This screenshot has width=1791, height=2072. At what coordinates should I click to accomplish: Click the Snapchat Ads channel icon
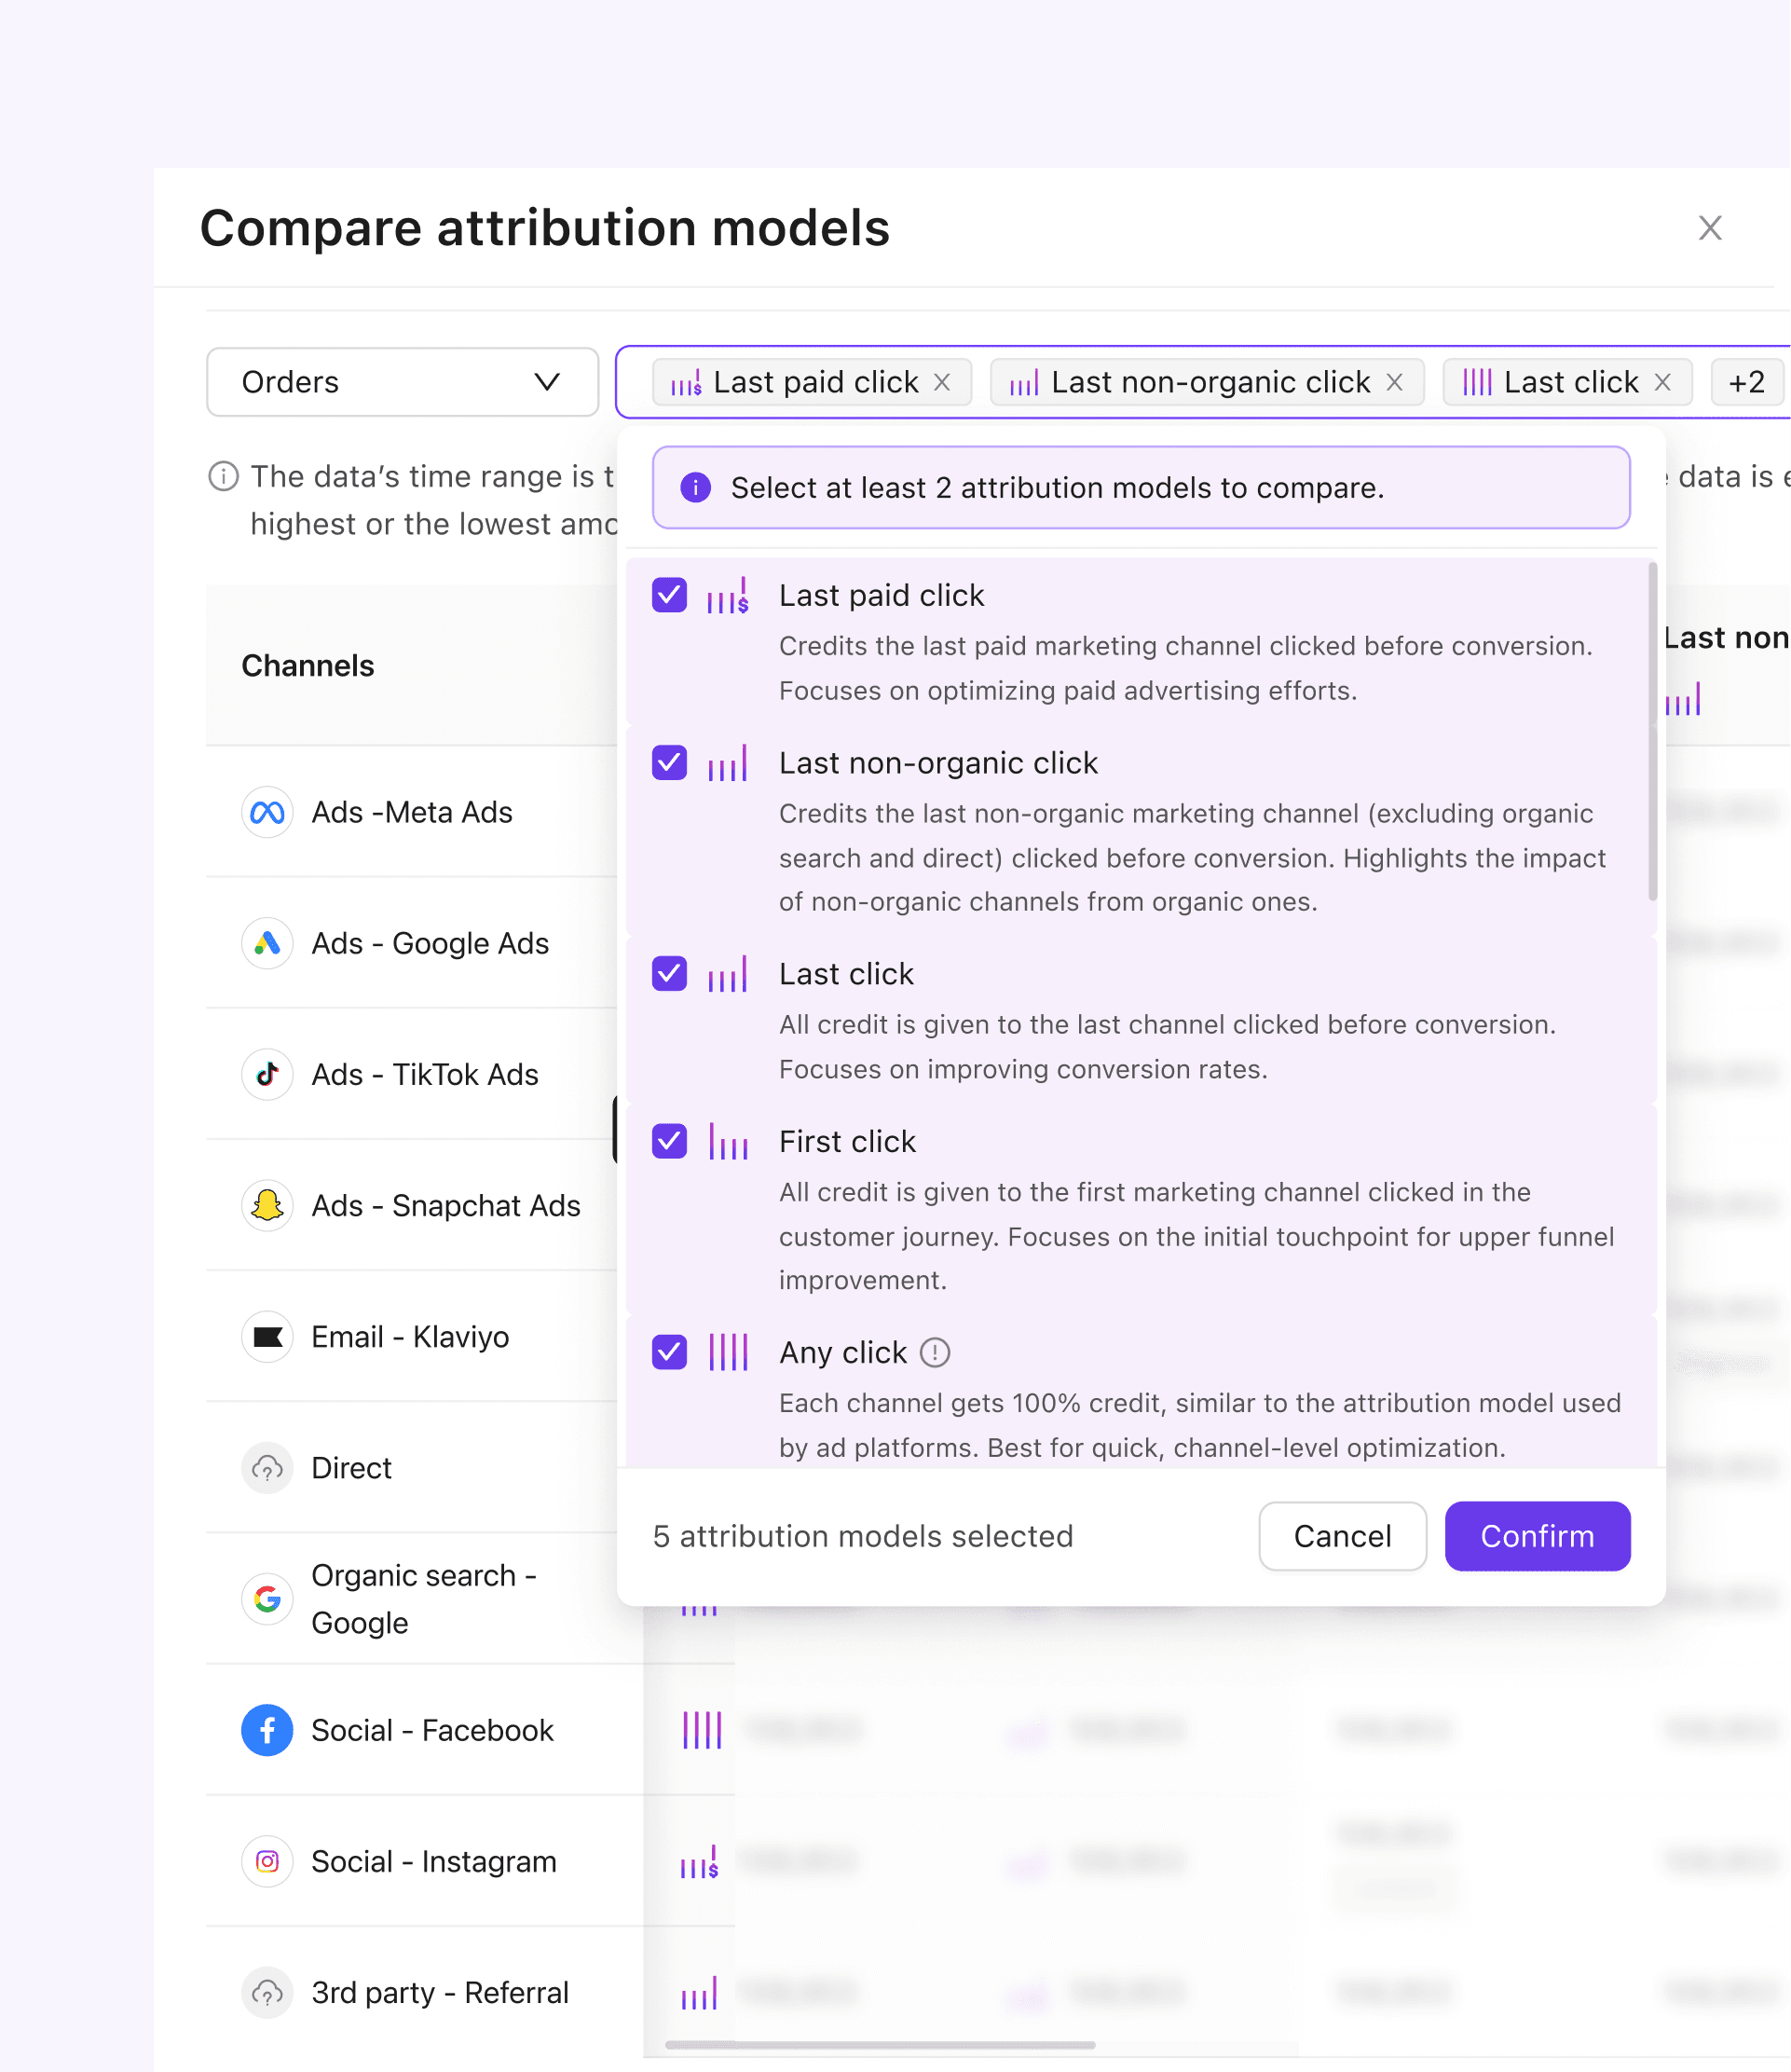pyautogui.click(x=267, y=1205)
